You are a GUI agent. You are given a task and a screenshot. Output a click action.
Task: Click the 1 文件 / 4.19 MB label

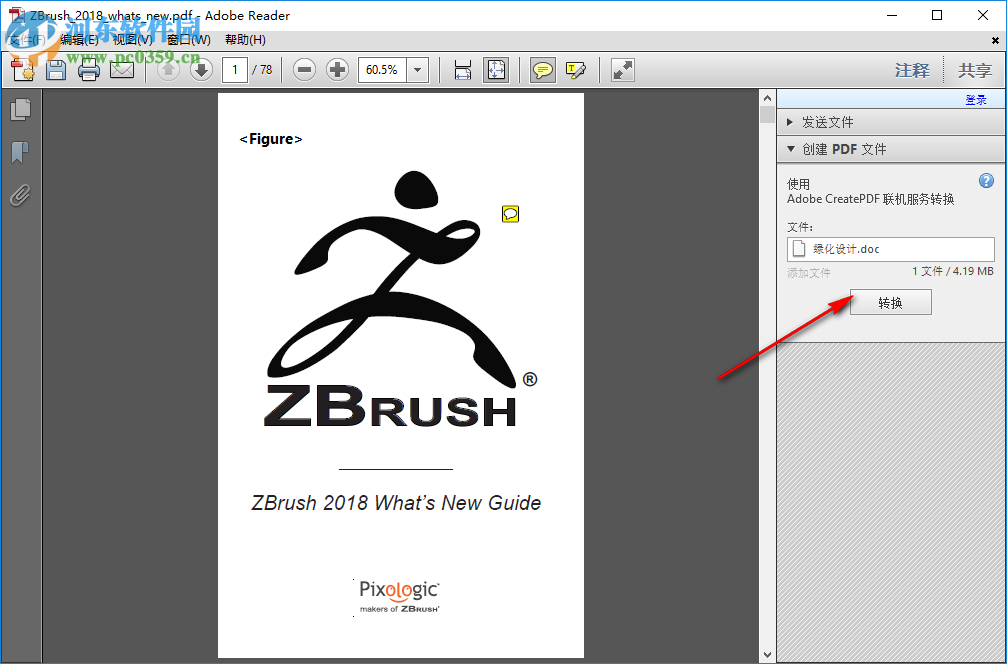click(952, 272)
